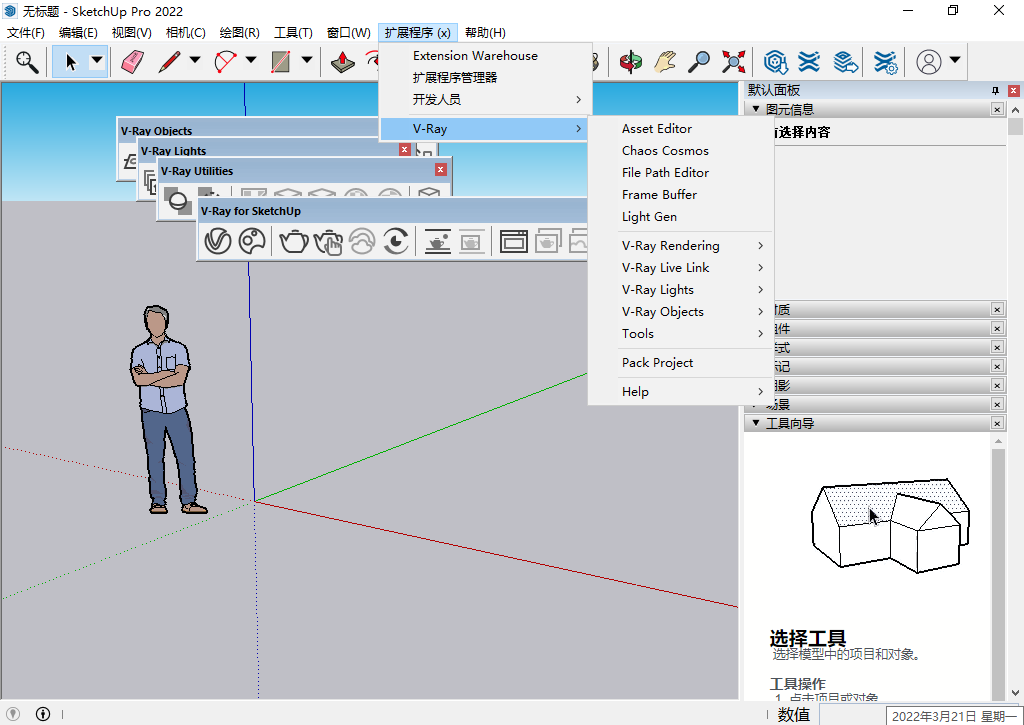Open the account dropdown arrow
Image resolution: width=1024 pixels, height=725 pixels.
point(955,60)
